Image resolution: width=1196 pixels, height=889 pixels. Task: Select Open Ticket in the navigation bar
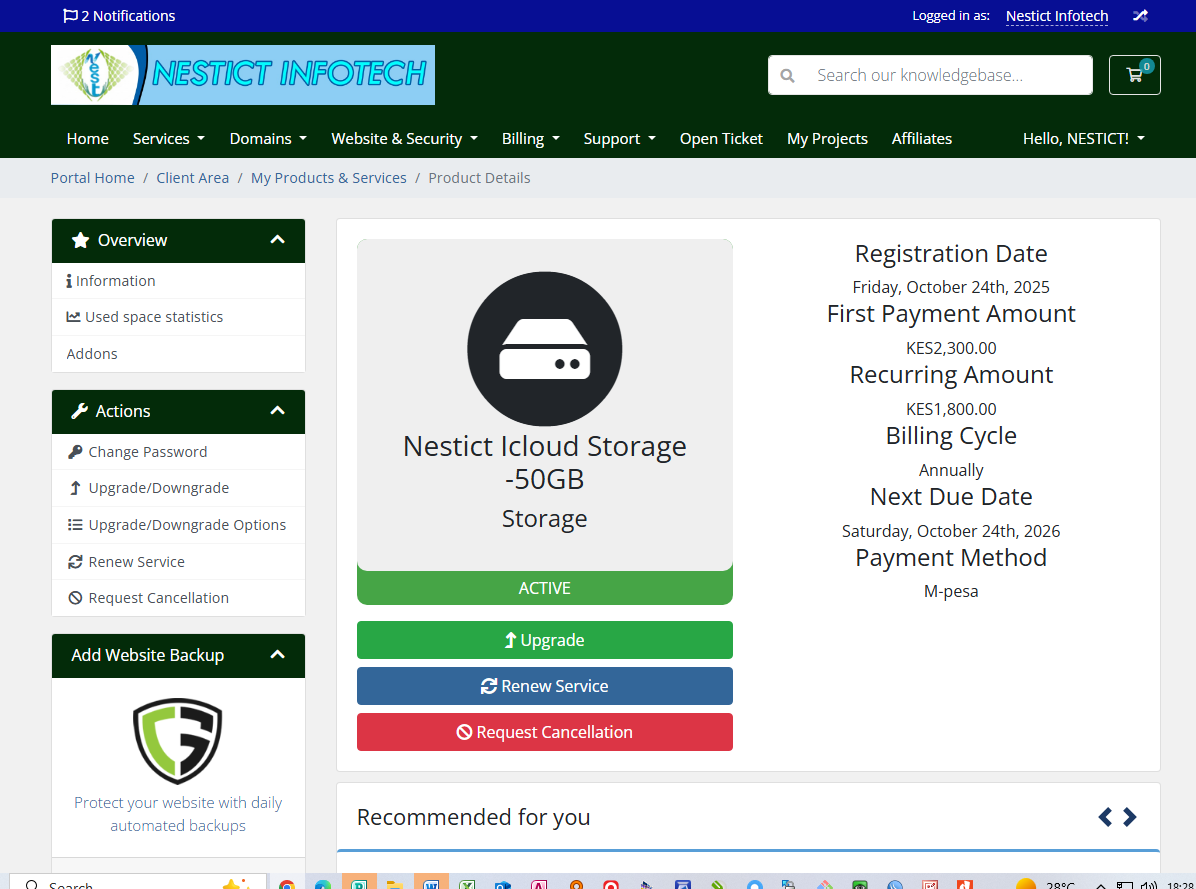tap(721, 138)
